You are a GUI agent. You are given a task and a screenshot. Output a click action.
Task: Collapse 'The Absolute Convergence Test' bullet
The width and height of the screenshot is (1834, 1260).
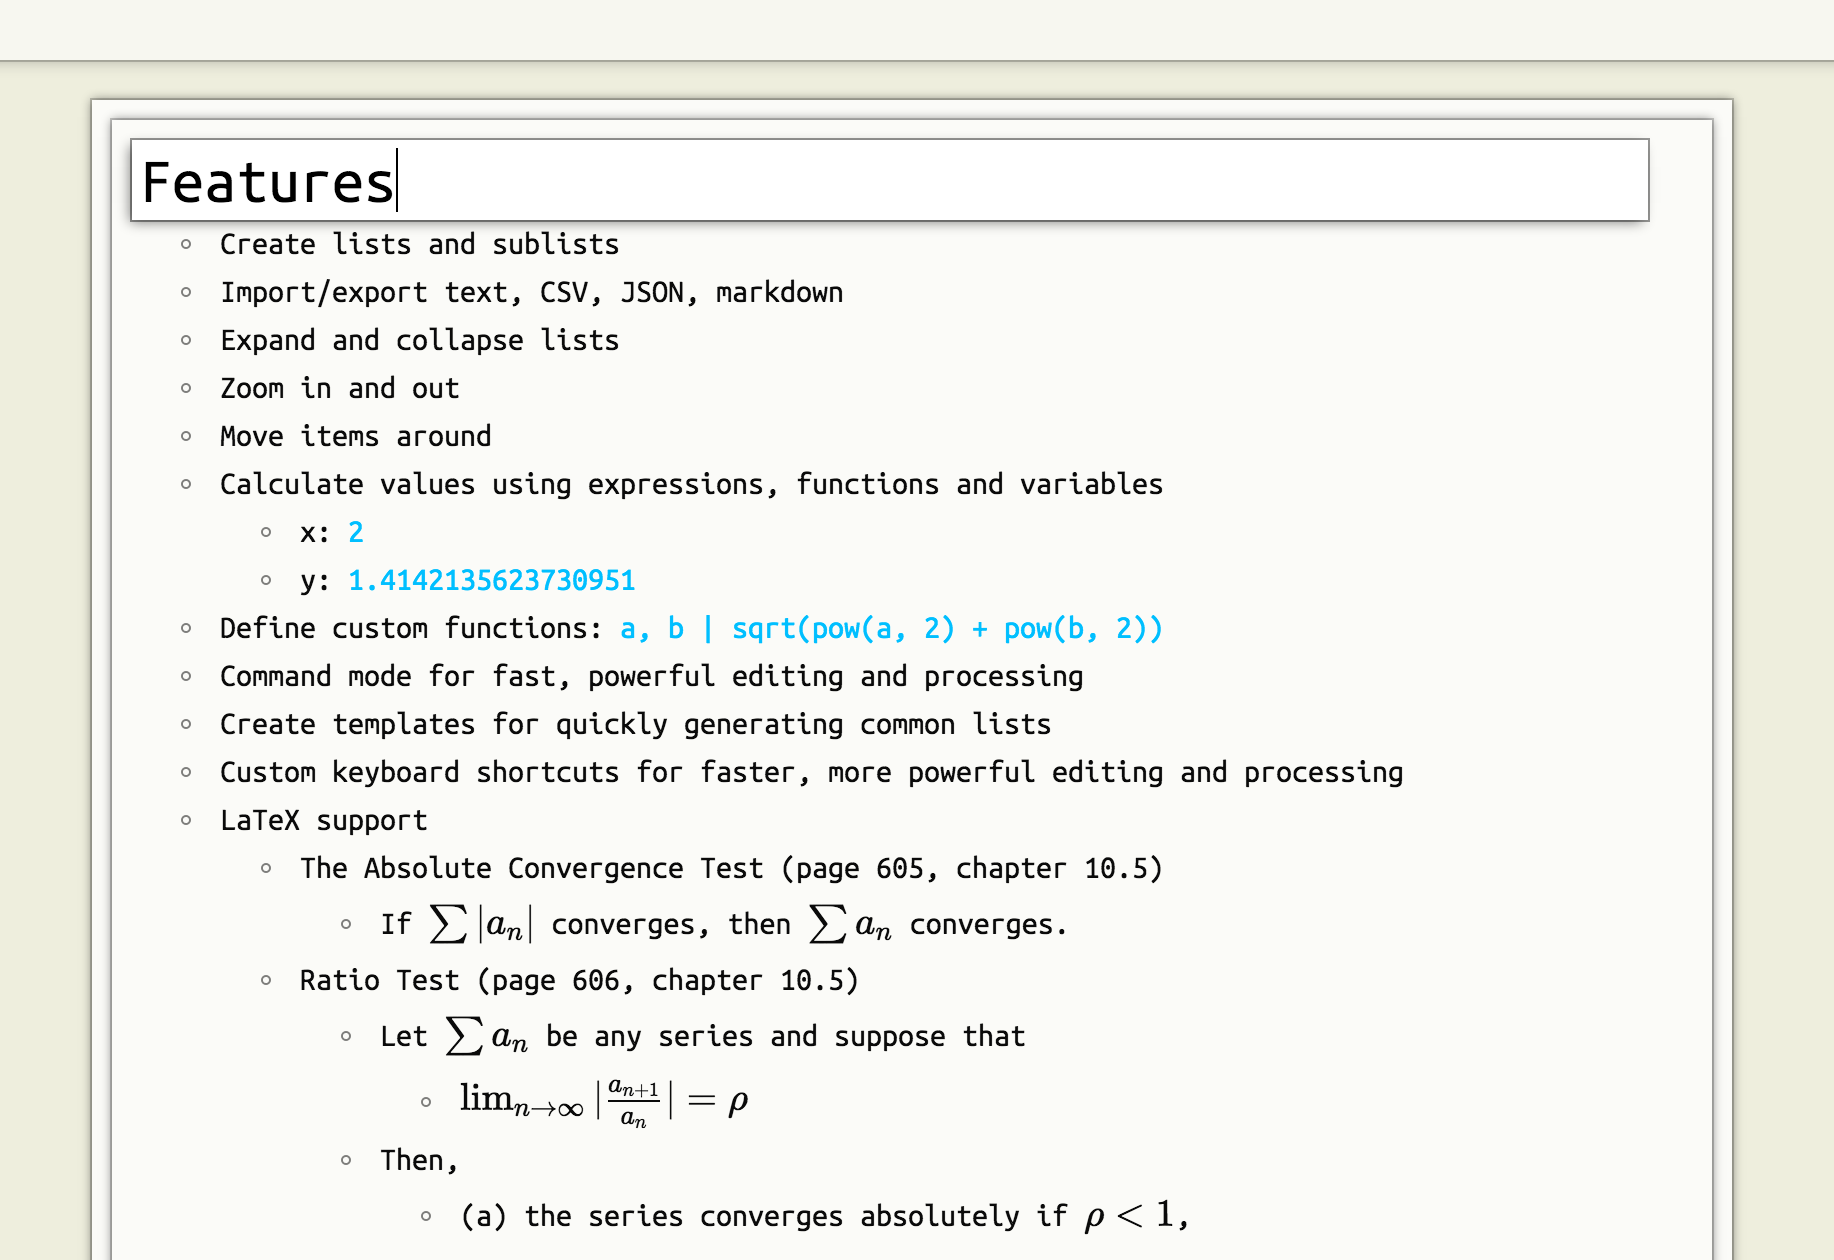(266, 868)
